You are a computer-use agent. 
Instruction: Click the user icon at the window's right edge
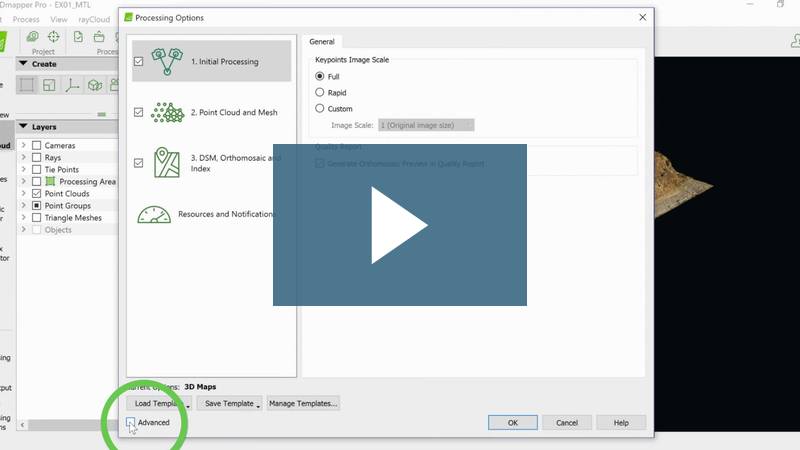coord(795,41)
